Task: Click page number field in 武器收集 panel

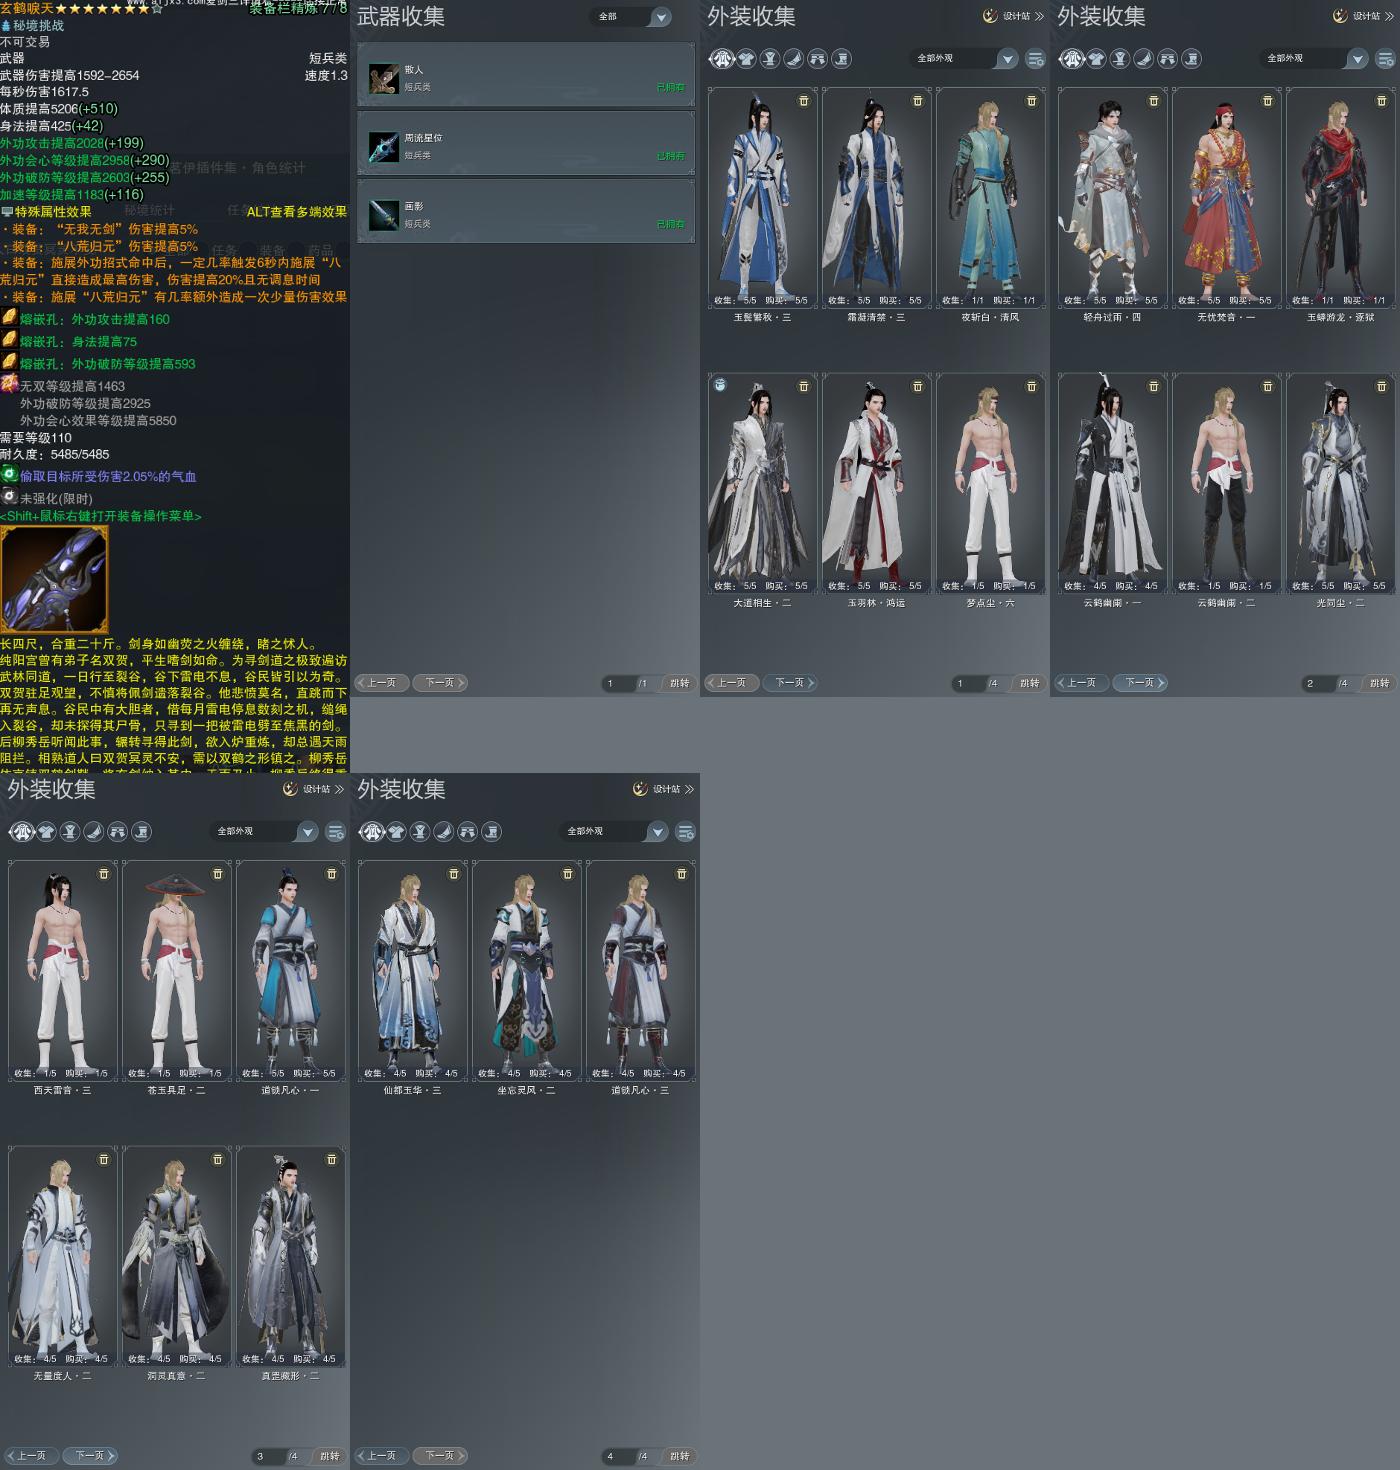Action: pos(619,683)
